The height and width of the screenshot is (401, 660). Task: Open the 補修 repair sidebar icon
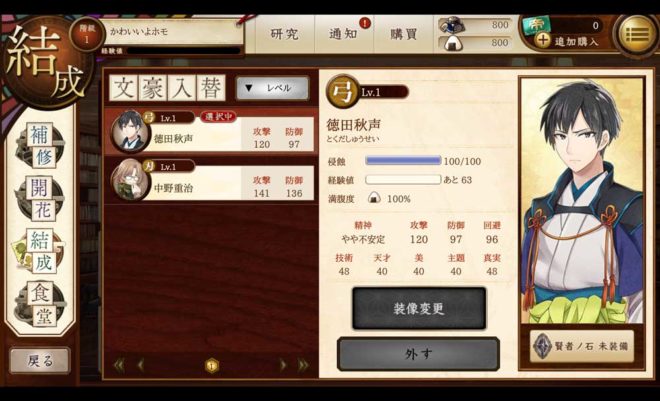[41, 146]
